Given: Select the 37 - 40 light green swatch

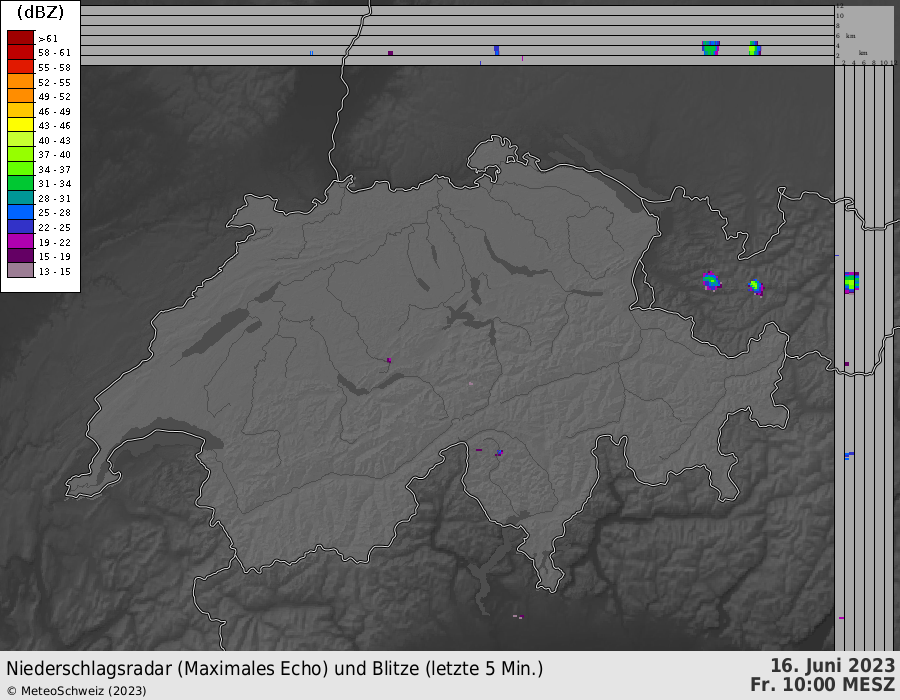Looking at the screenshot, I should (x=20, y=154).
